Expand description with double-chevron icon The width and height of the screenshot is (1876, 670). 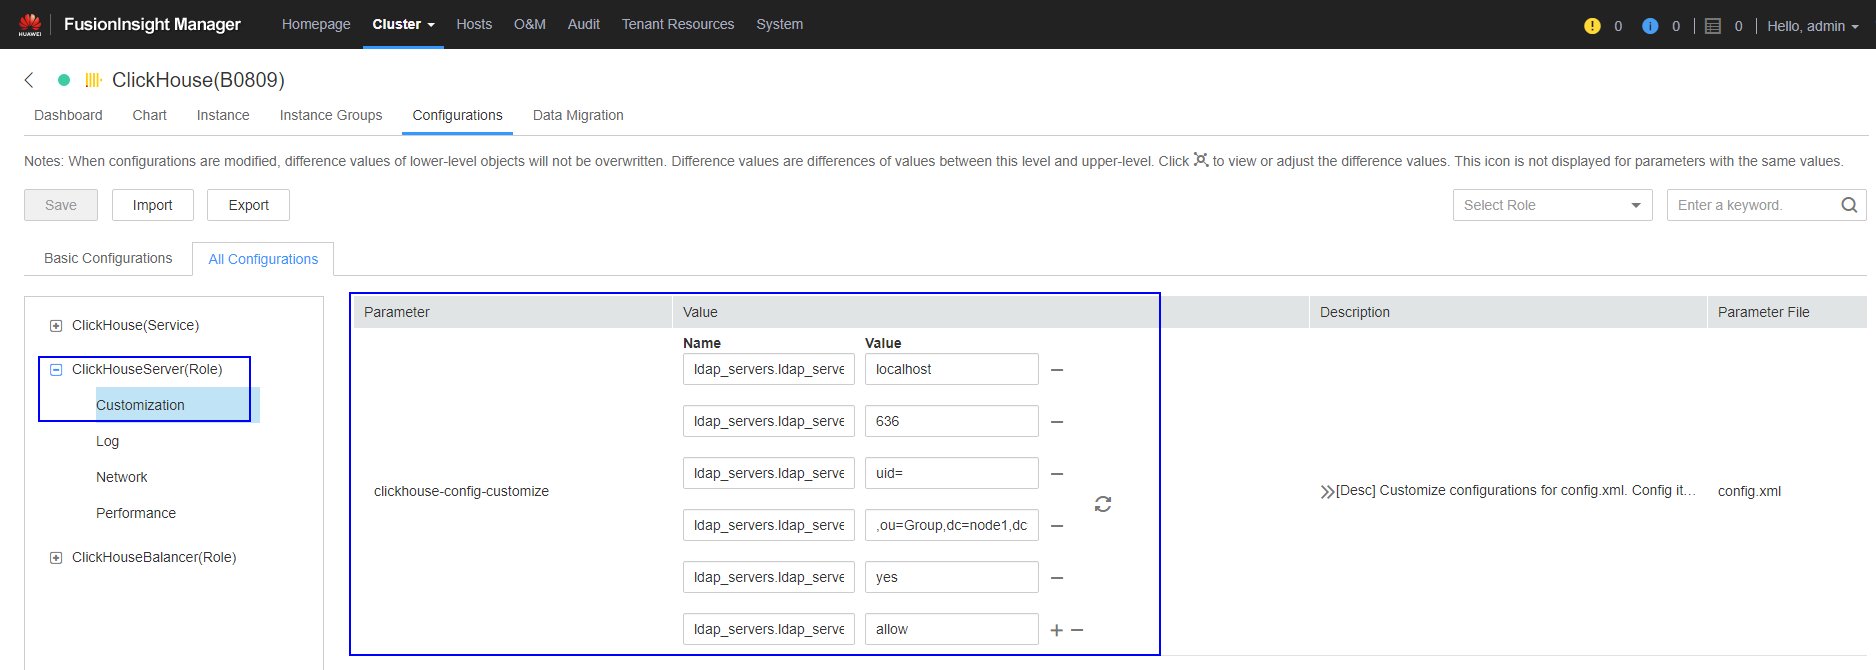click(x=1327, y=491)
